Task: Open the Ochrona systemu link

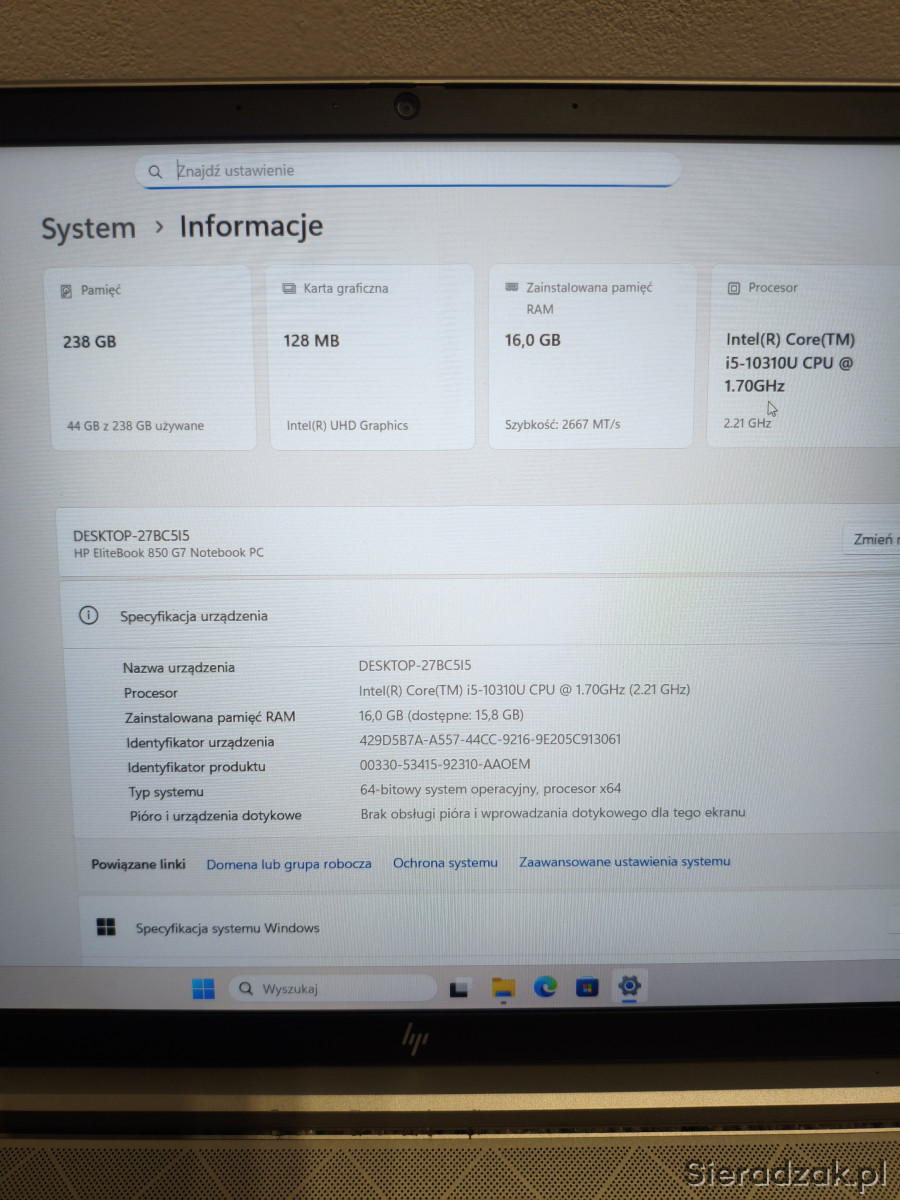Action: (445, 863)
